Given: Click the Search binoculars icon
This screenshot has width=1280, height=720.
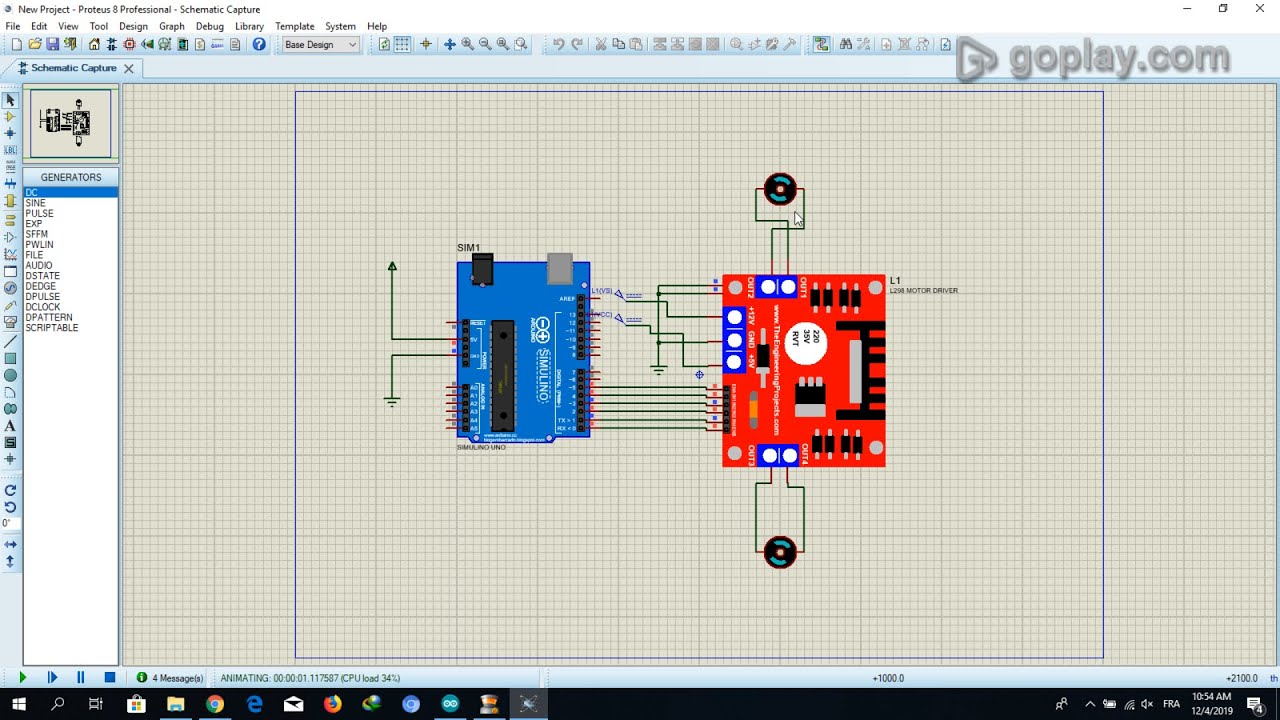Looking at the screenshot, I should [846, 44].
